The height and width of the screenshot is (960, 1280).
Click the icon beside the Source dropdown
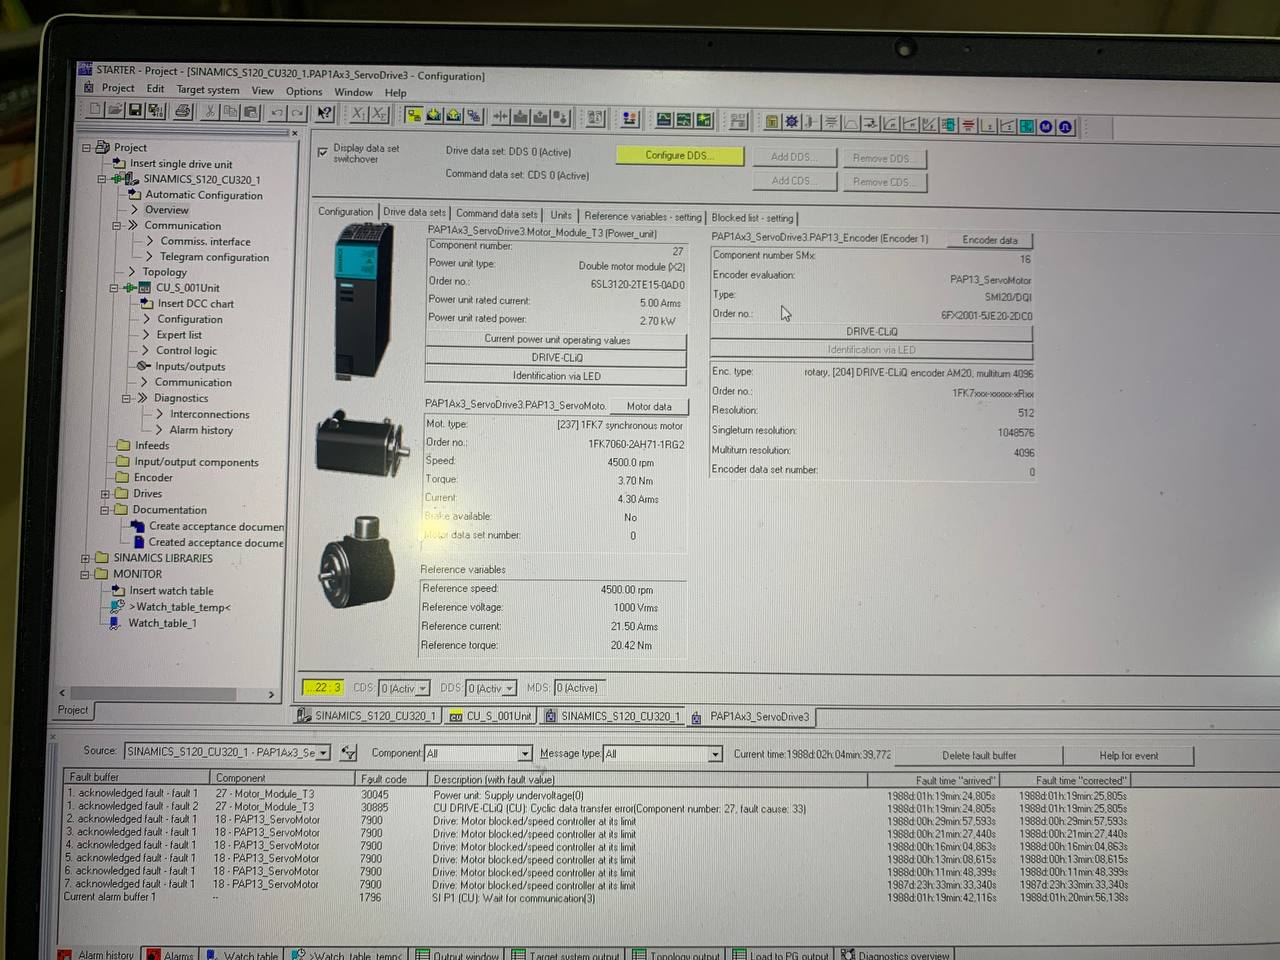(x=348, y=752)
